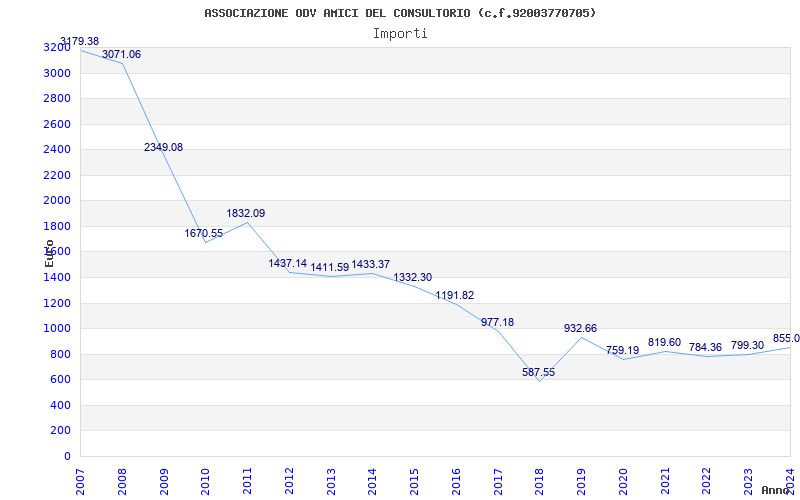Image resolution: width=800 pixels, height=500 pixels.
Task: Click the x-axis year 2011
Action: click(x=247, y=481)
